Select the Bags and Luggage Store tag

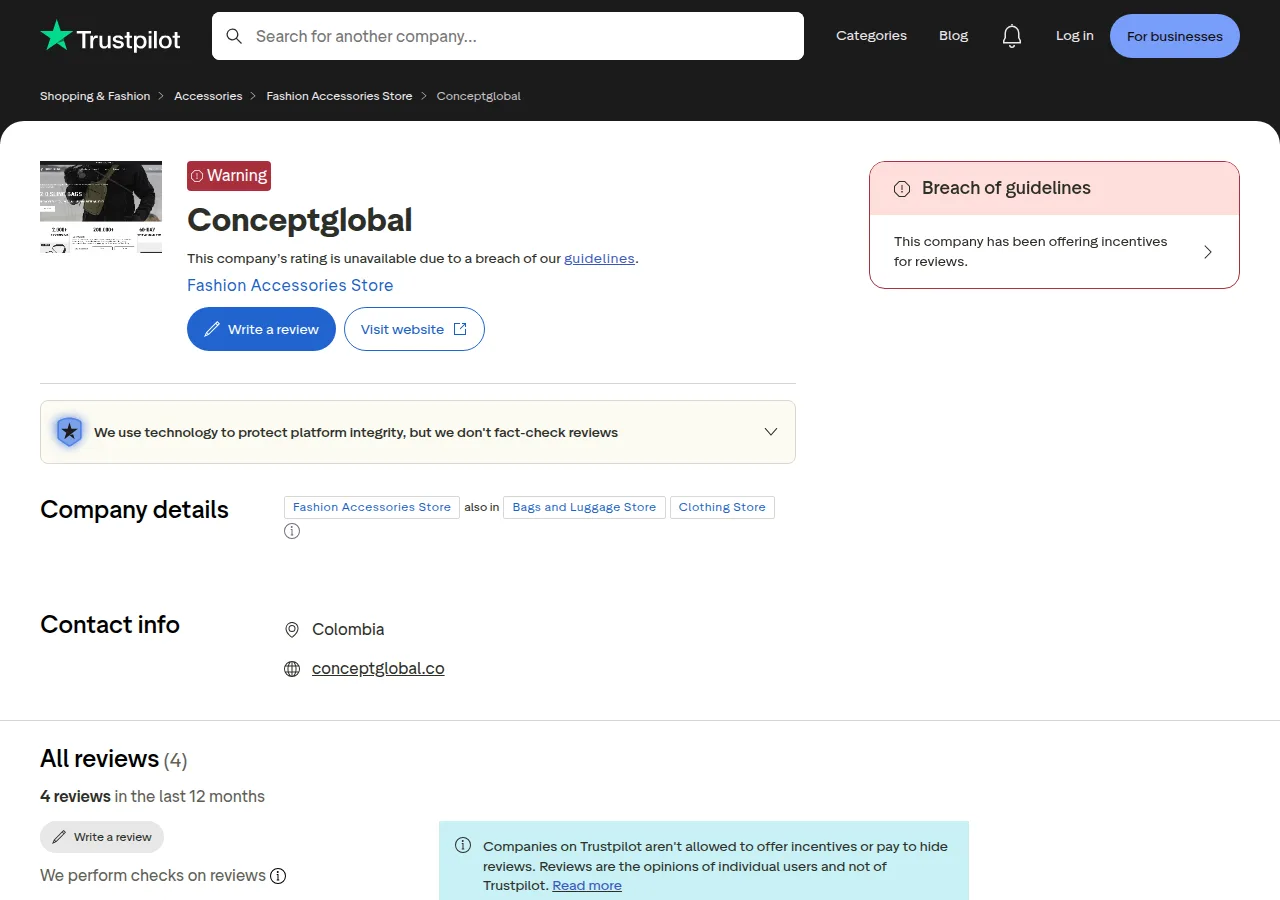(584, 507)
